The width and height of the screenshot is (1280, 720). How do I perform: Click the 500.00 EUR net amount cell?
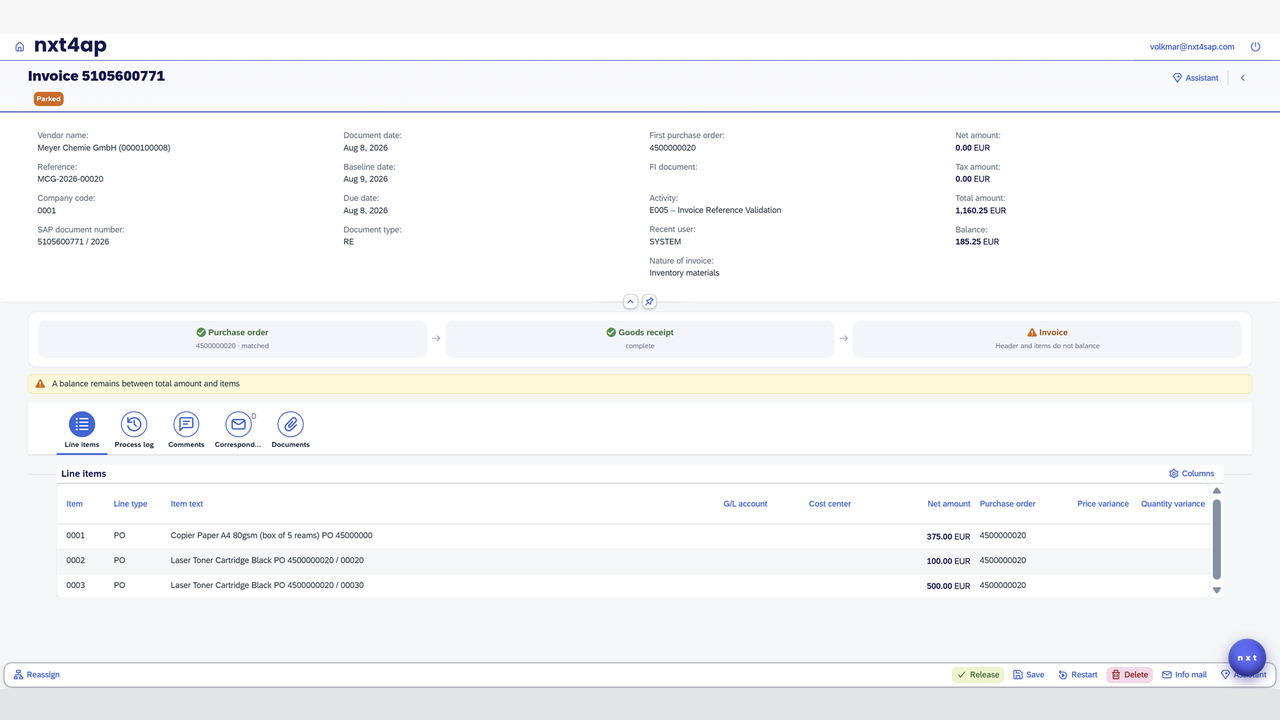948,587
